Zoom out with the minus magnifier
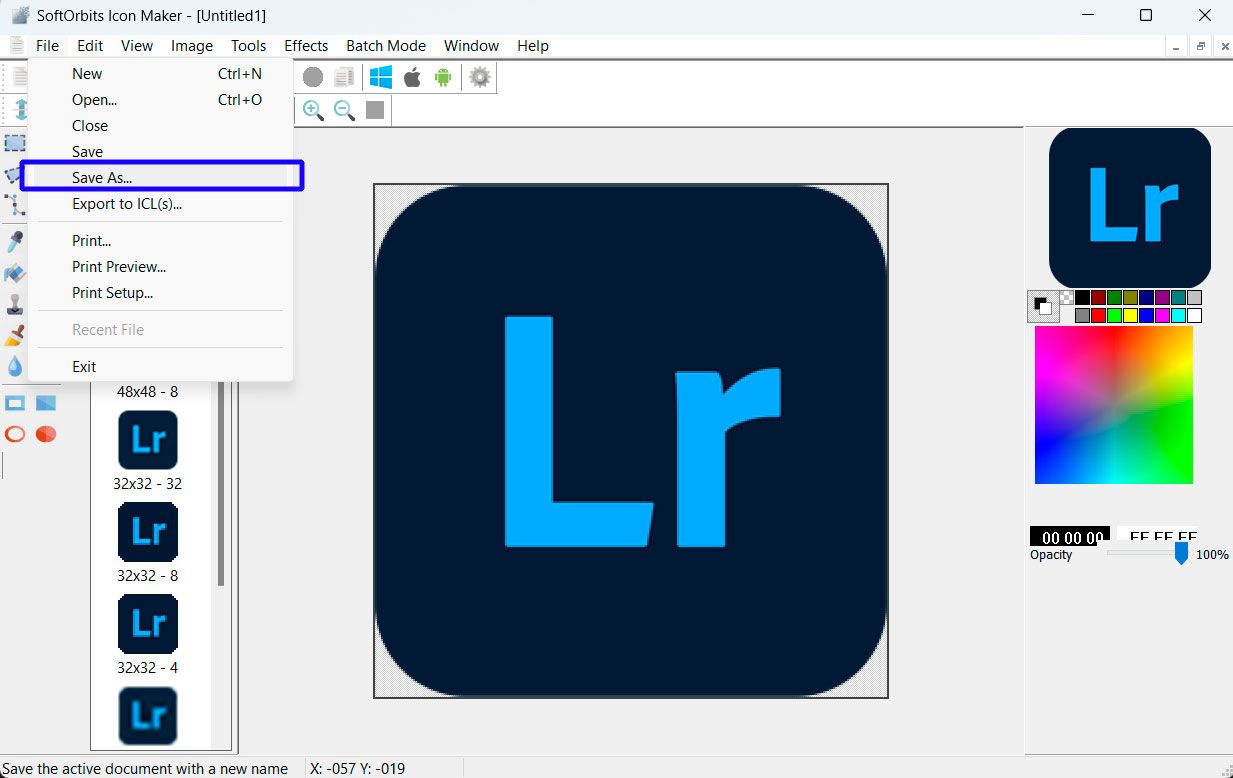Viewport: 1233px width, 778px height. 345,110
